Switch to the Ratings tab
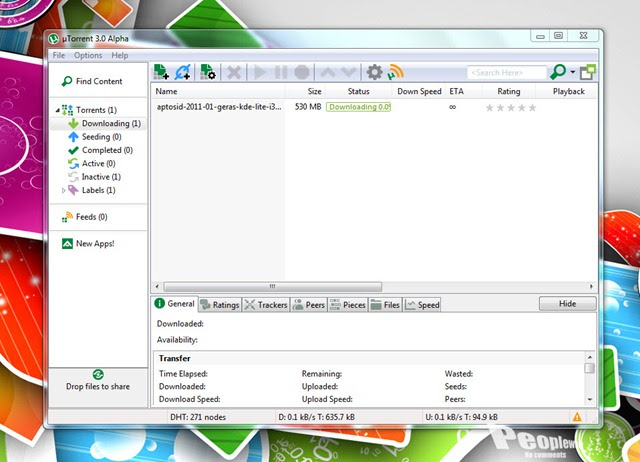 pyautogui.click(x=220, y=305)
